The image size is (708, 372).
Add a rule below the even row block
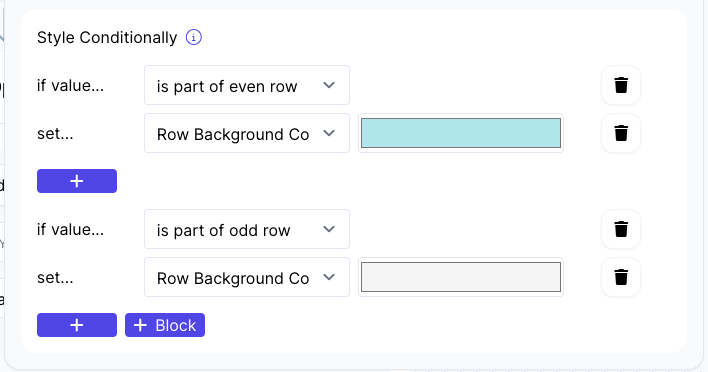(77, 181)
